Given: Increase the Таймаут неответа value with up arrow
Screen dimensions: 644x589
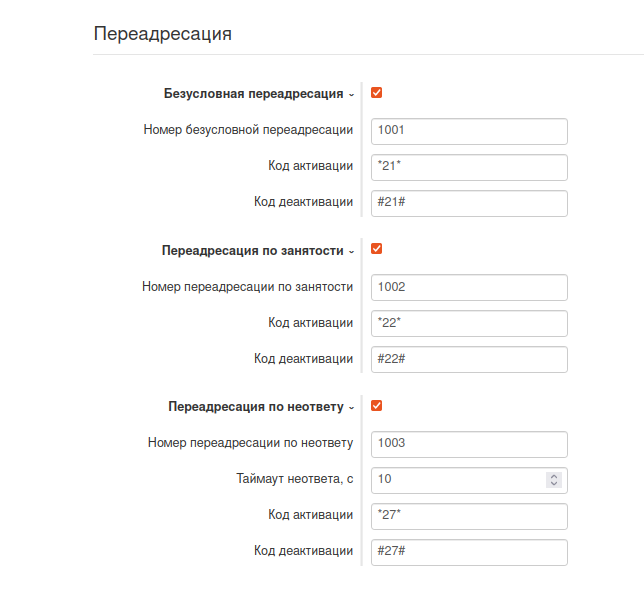Looking at the screenshot, I should (554, 476).
